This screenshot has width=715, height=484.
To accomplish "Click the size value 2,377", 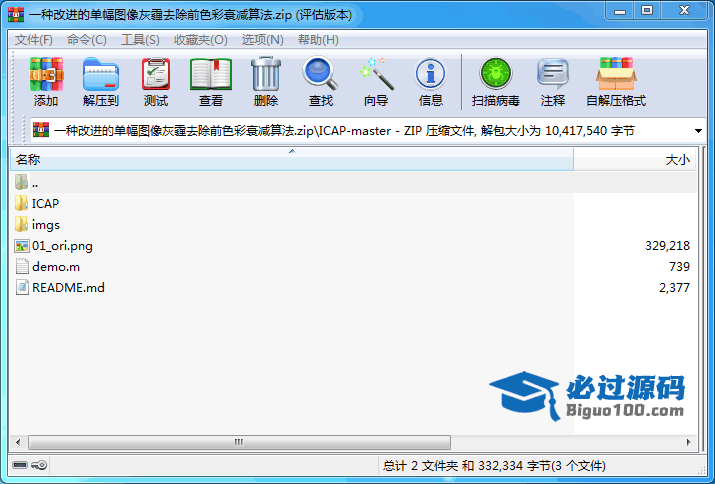I will 674,287.
